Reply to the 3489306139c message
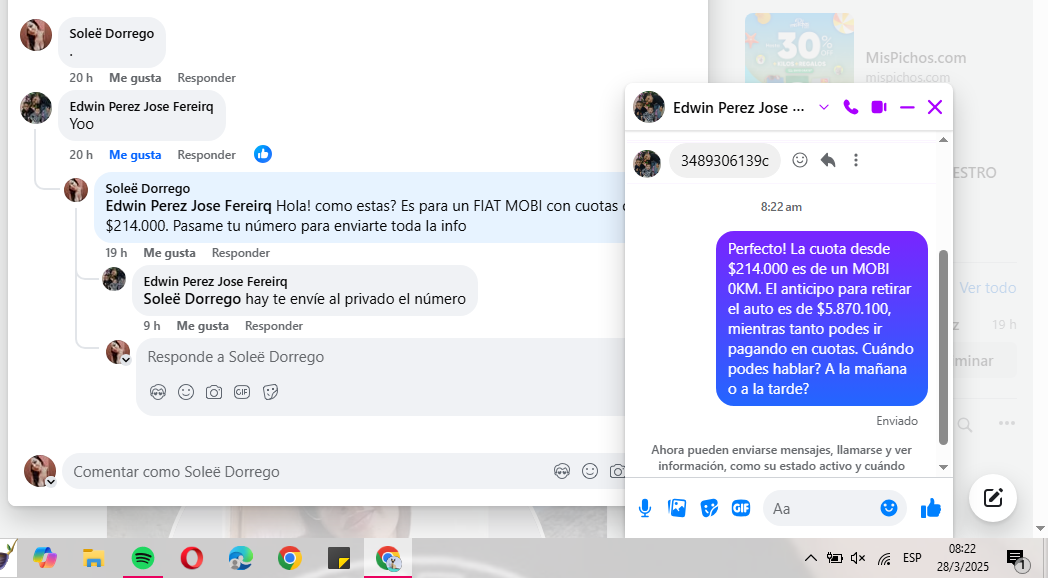The height and width of the screenshot is (578, 1048). (827, 160)
